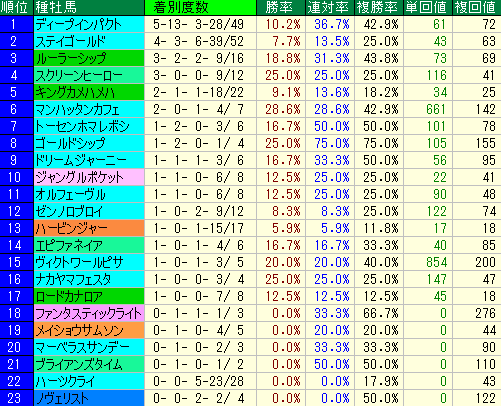Click the 5-13- 3-28/49 record cell
The height and width of the screenshot is (406, 501).
[x=200, y=24]
